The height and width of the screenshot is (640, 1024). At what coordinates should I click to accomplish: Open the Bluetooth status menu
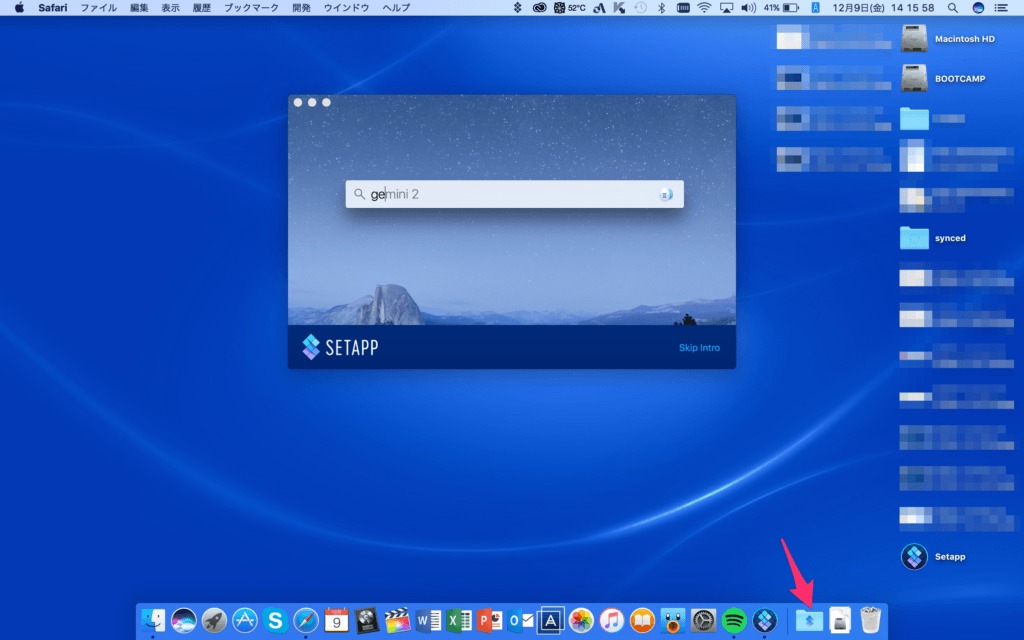coord(661,8)
